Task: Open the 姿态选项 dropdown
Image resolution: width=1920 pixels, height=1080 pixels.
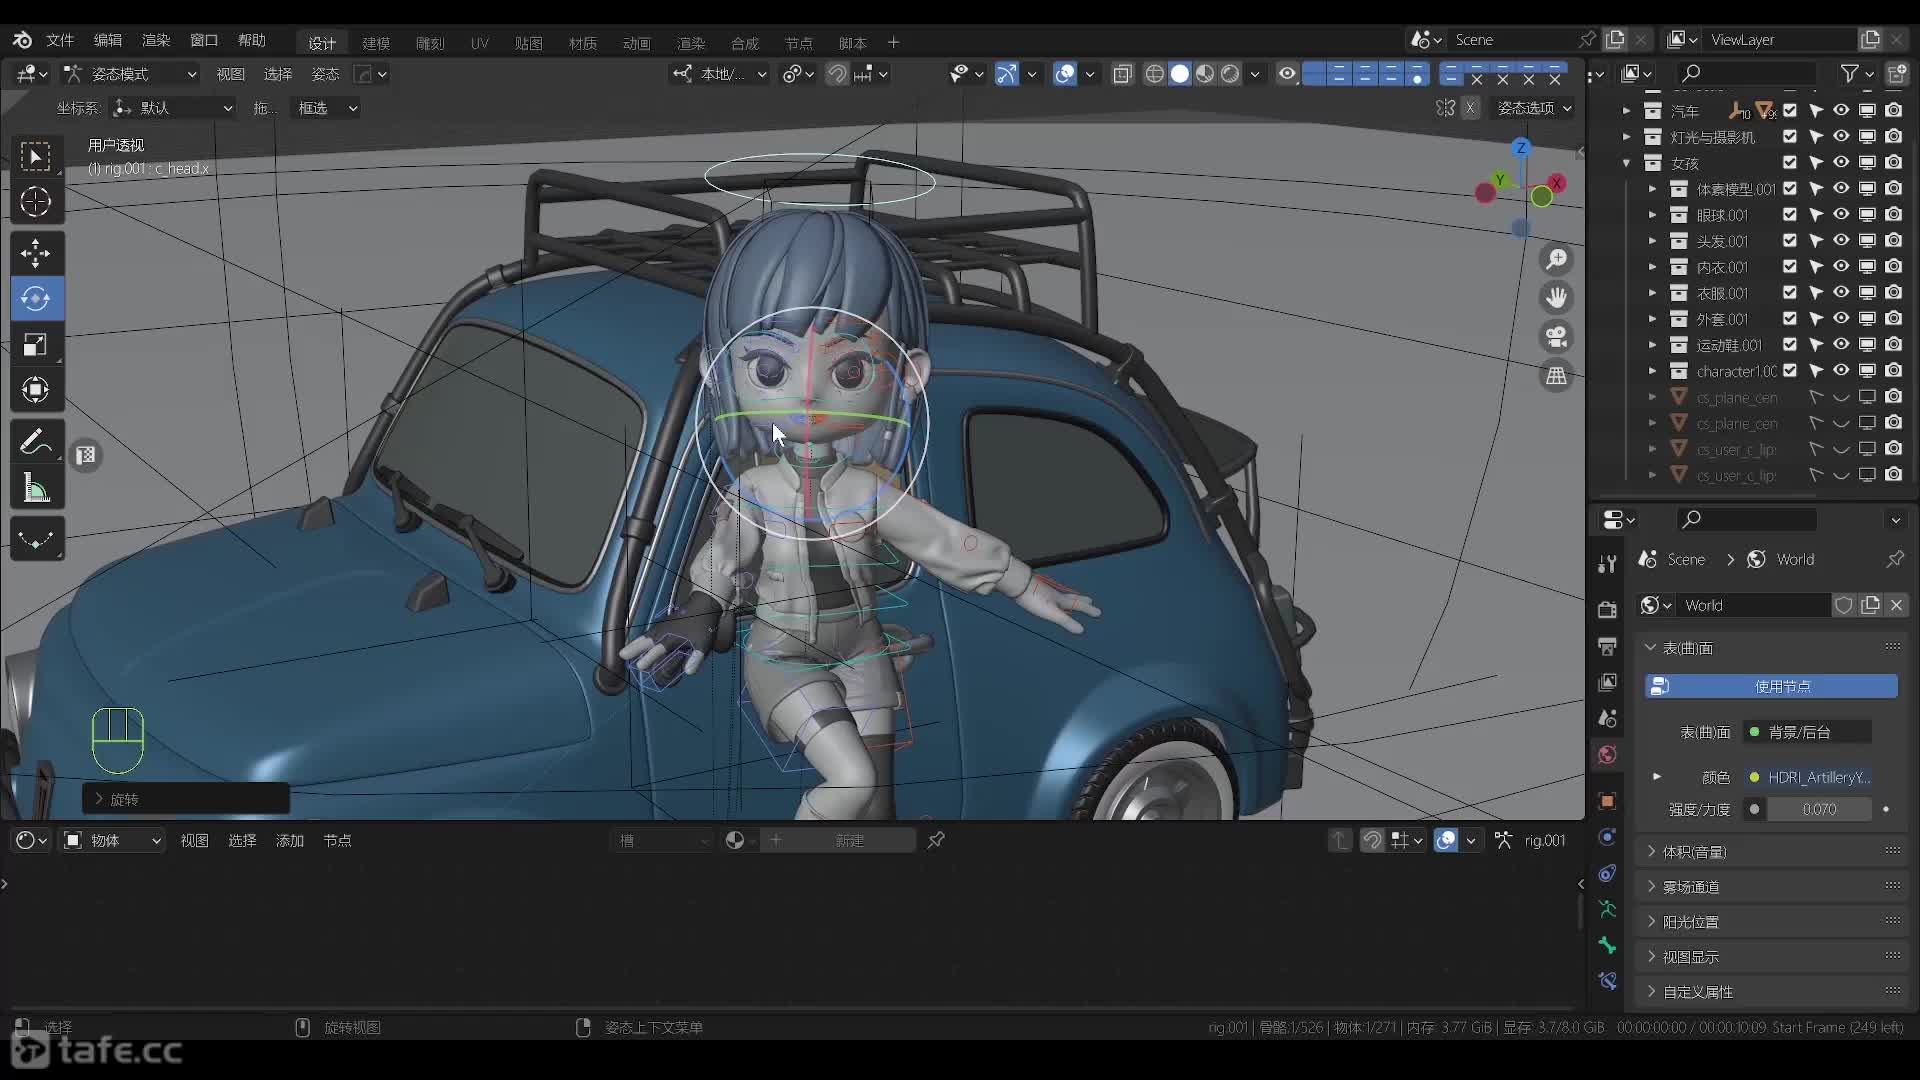Action: (x=1534, y=108)
